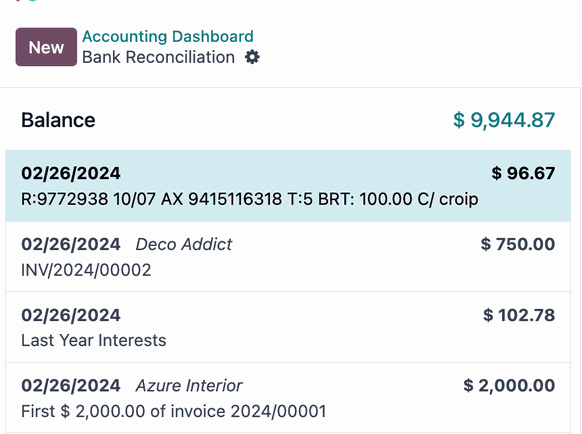Click the Bank Reconciliation title text

click(158, 57)
